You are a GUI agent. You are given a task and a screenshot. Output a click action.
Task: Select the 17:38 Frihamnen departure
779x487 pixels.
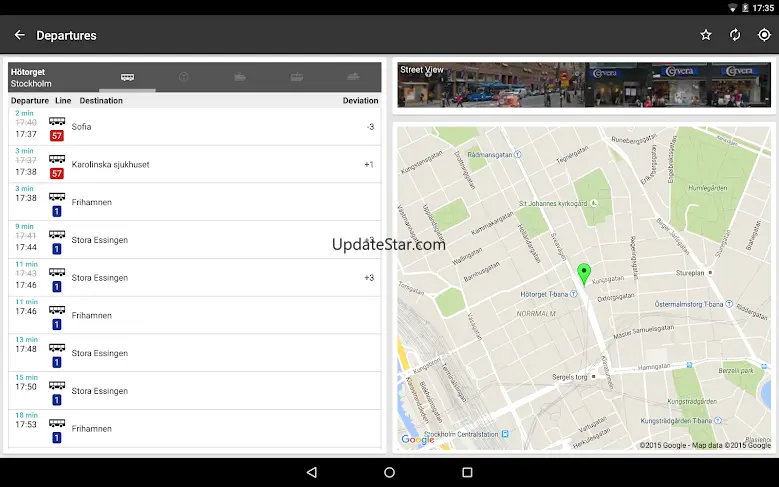pyautogui.click(x=195, y=202)
